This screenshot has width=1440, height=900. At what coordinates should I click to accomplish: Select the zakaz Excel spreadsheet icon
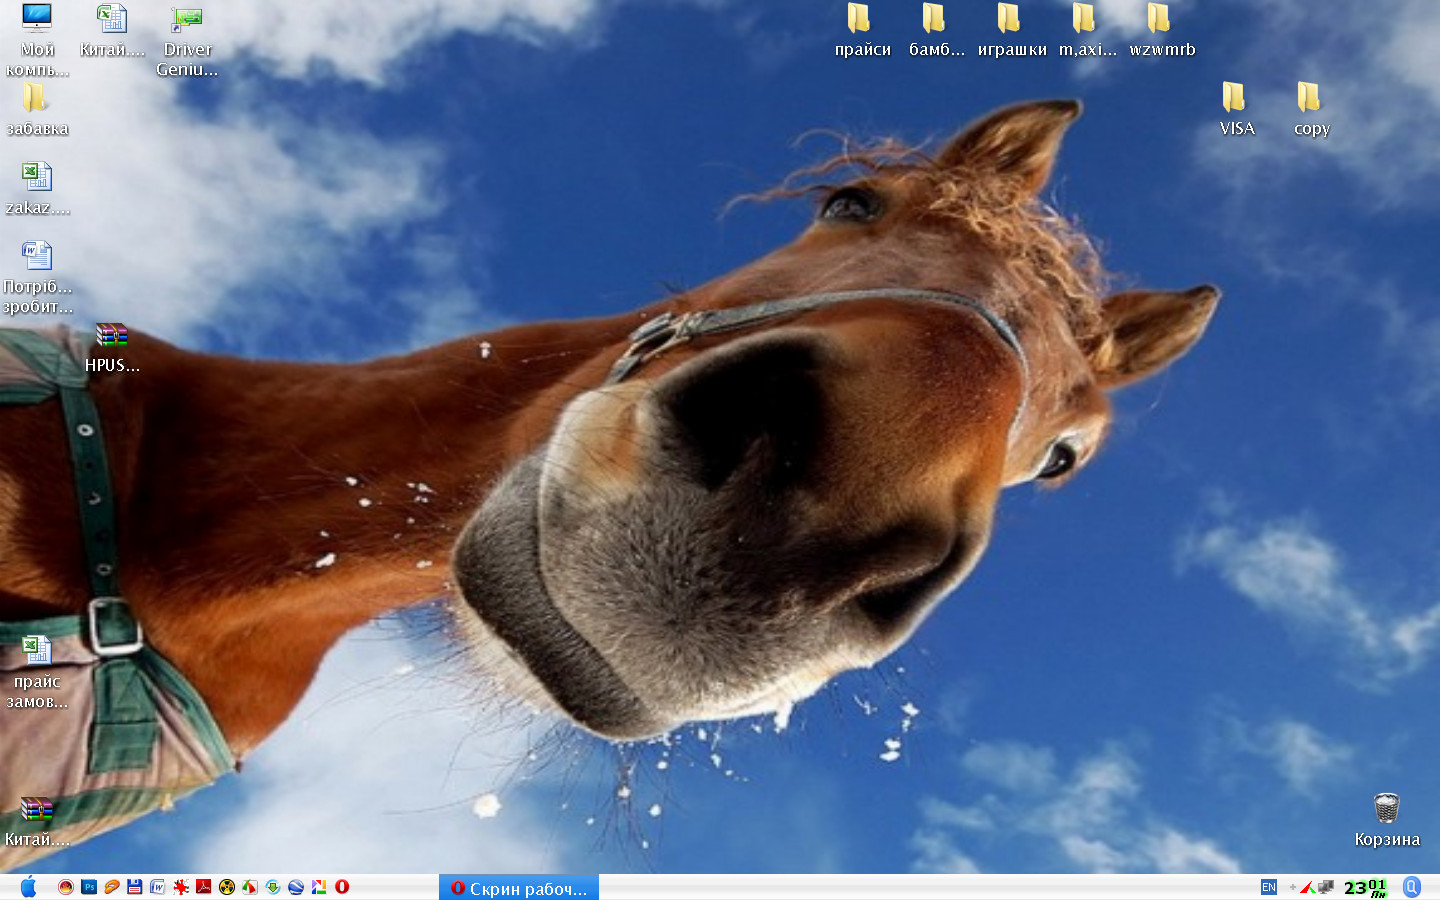pos(37,177)
